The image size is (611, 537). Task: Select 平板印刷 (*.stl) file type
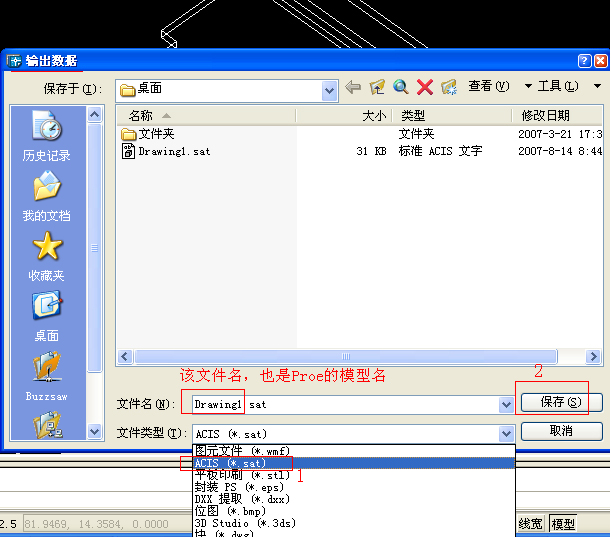pos(354,475)
